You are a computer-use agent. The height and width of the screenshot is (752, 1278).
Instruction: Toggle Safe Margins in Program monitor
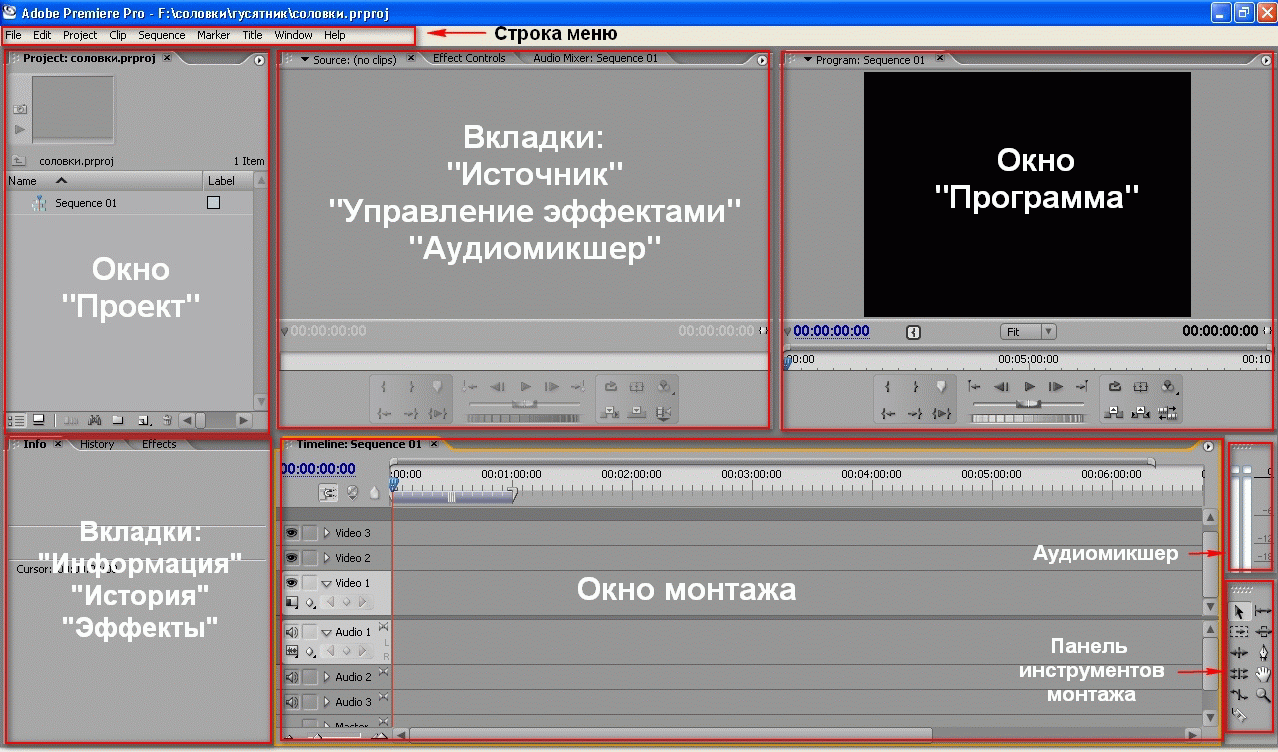tap(1140, 387)
